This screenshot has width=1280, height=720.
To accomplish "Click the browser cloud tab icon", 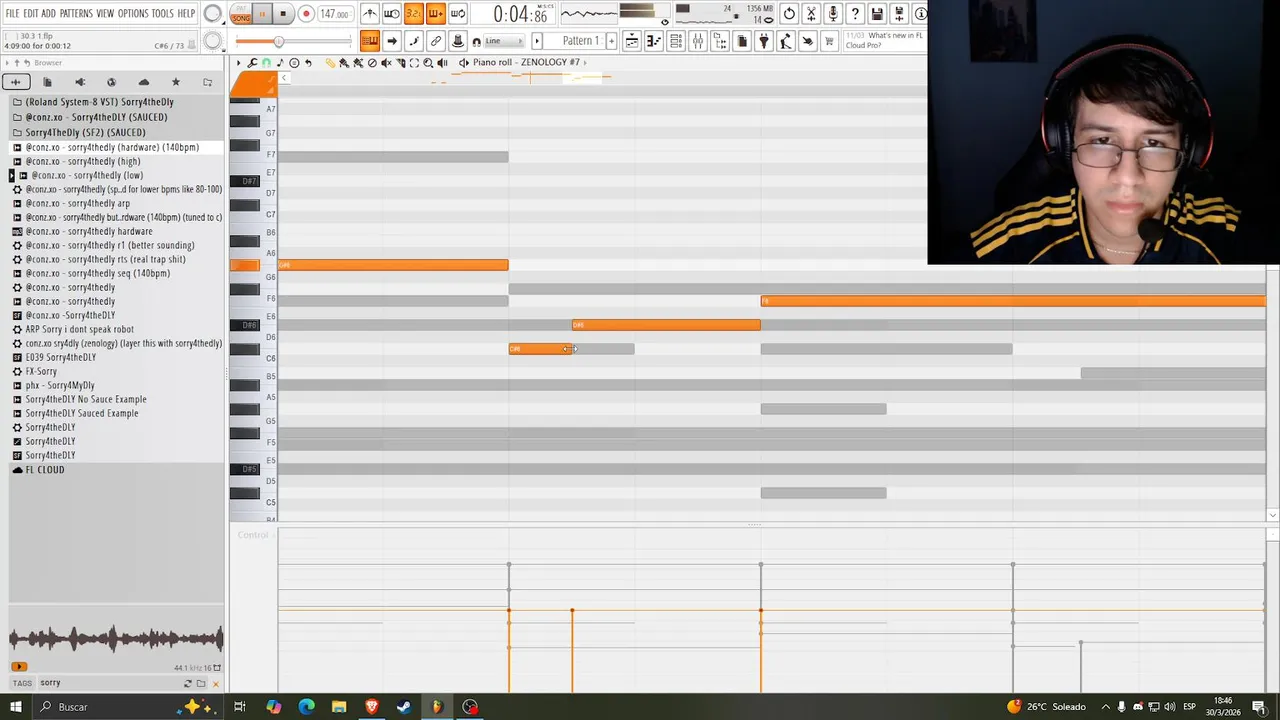I will (143, 82).
